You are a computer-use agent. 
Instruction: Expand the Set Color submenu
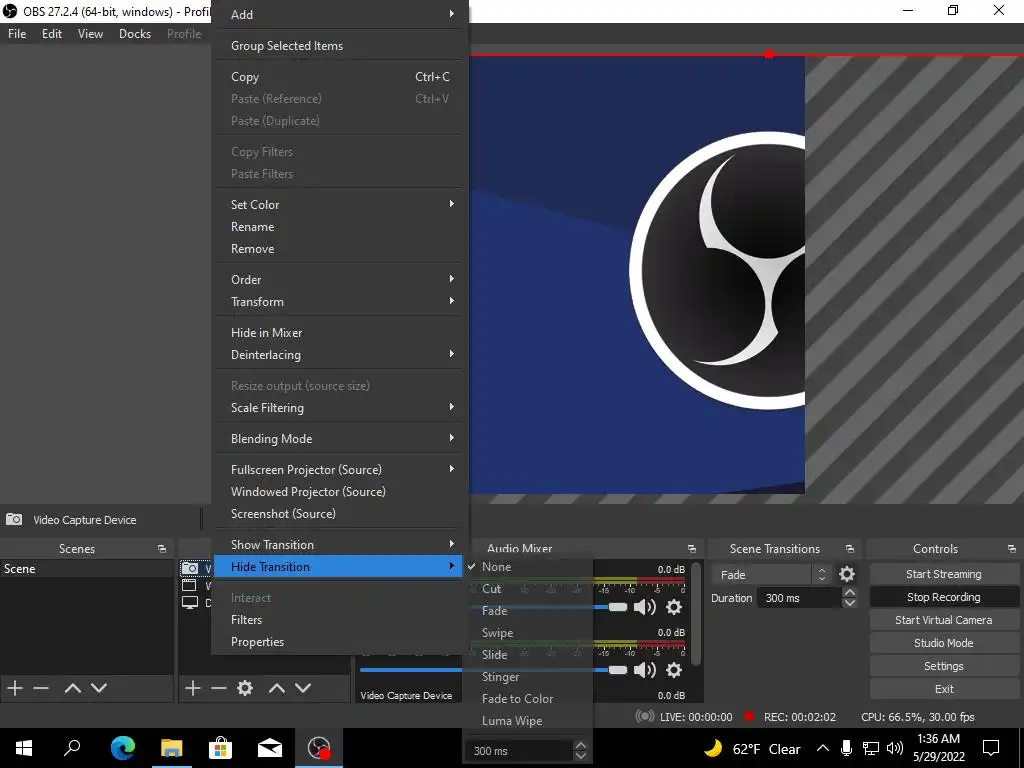tap(340, 204)
